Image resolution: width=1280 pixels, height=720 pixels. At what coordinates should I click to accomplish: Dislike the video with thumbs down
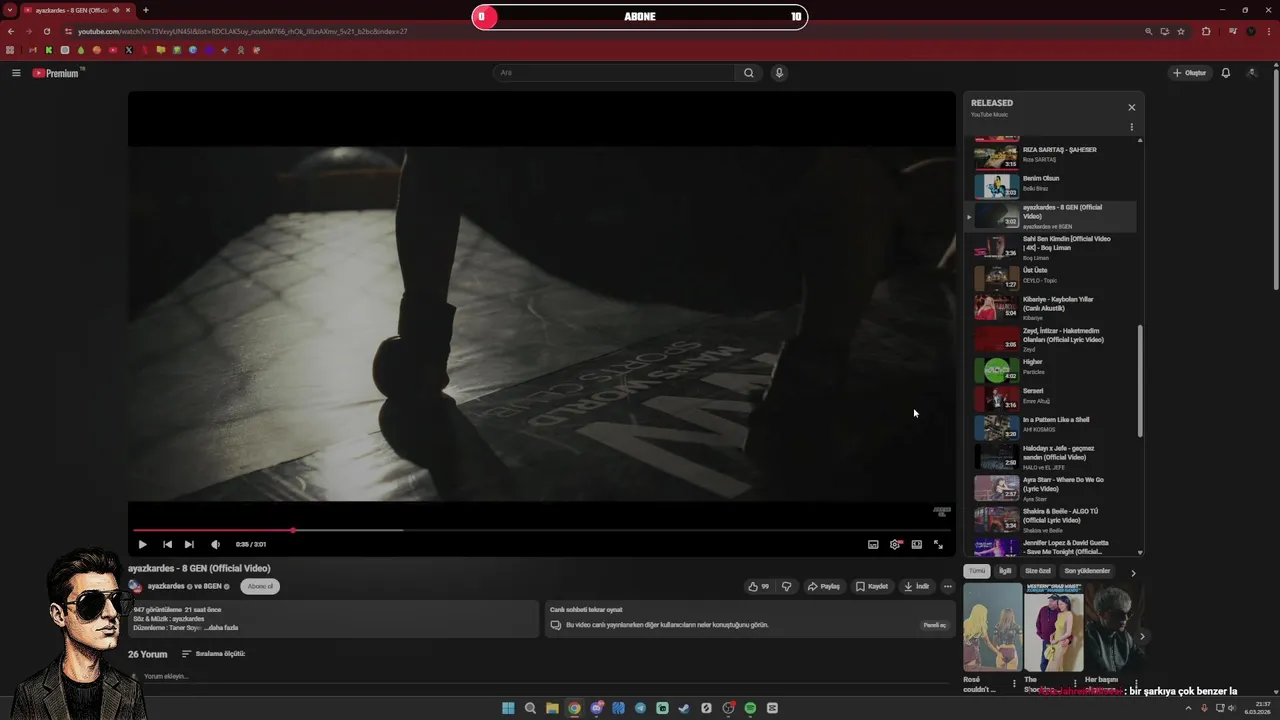click(787, 587)
